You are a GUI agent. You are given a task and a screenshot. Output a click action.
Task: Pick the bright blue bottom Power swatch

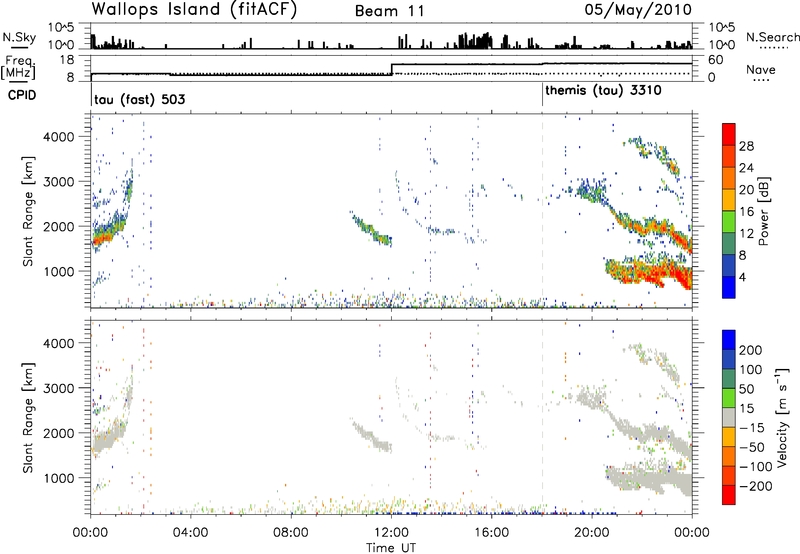point(729,287)
